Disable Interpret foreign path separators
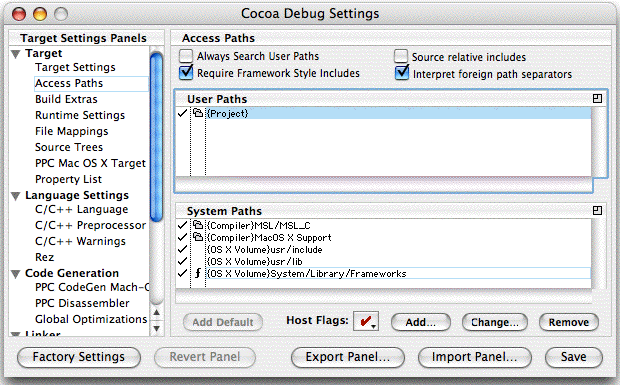This screenshot has width=620, height=385. tap(402, 73)
